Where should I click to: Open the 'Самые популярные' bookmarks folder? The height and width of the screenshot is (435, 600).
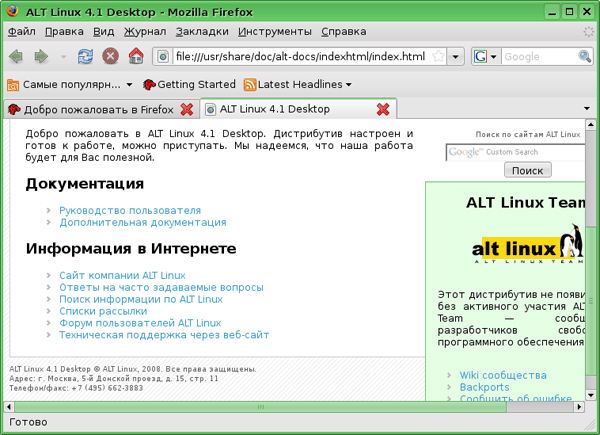pos(70,85)
